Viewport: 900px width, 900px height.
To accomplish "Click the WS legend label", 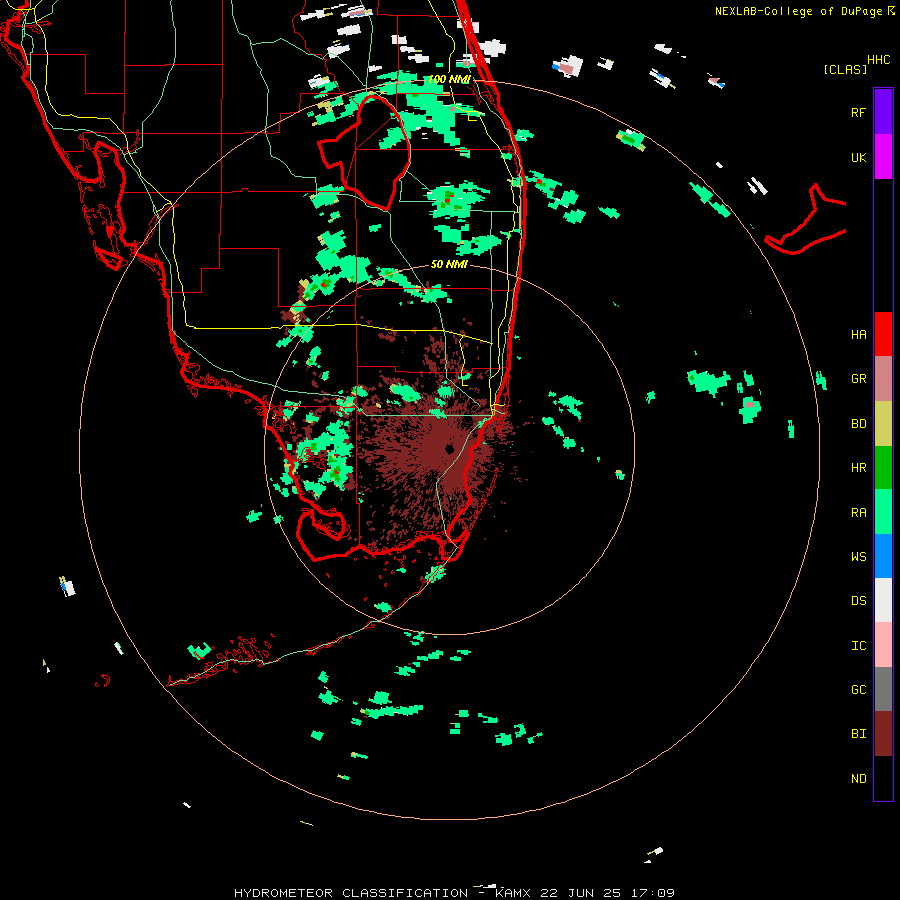I will click(858, 557).
